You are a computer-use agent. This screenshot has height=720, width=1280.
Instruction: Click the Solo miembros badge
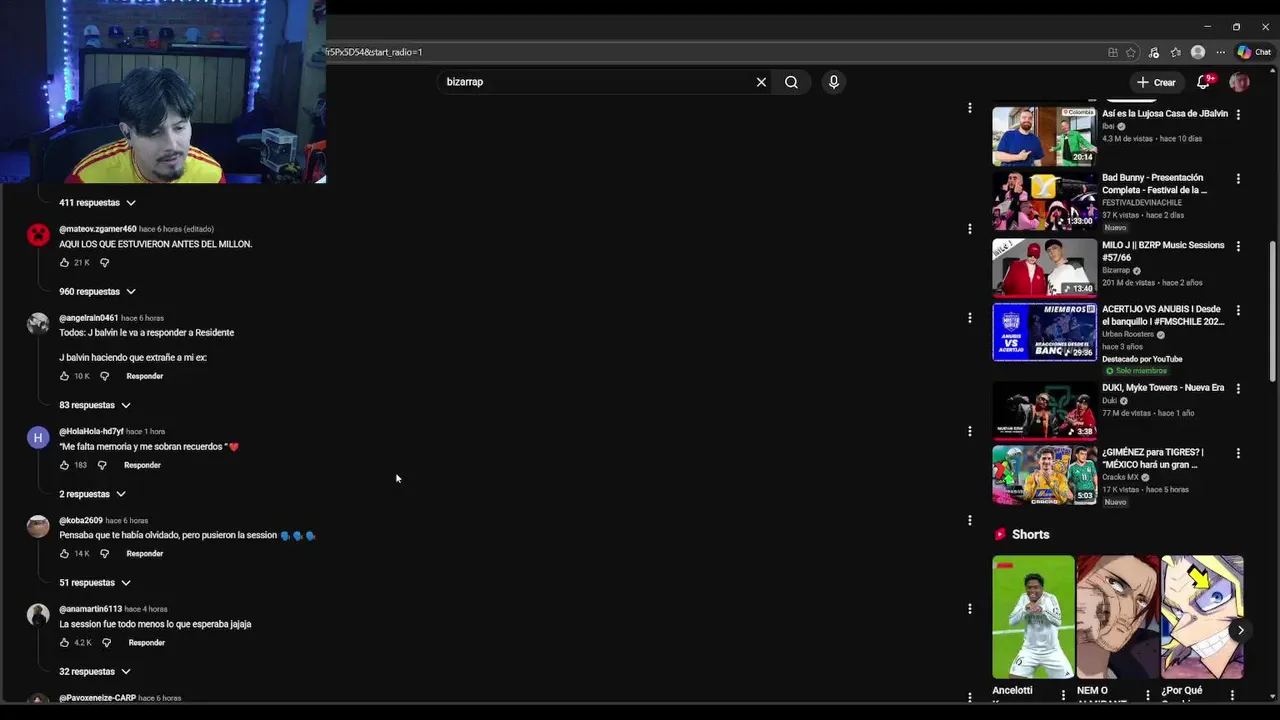1135,371
